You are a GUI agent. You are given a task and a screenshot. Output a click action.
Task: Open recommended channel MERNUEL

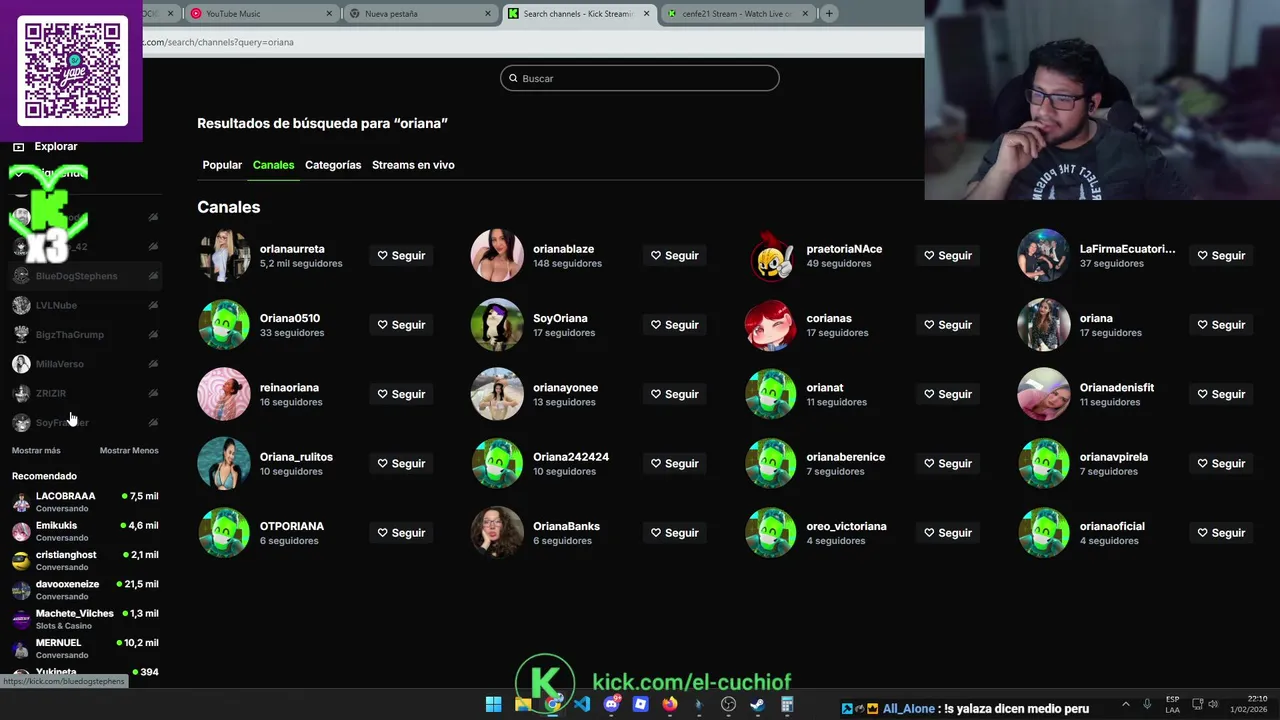pos(85,649)
